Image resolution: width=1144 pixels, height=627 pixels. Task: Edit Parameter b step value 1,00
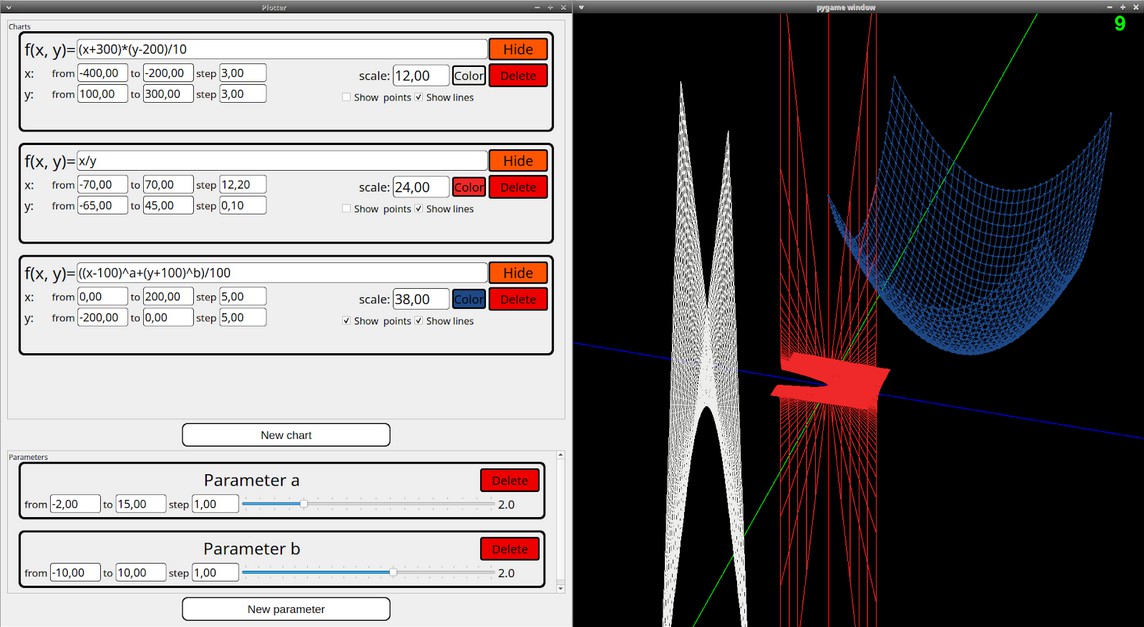tap(215, 573)
